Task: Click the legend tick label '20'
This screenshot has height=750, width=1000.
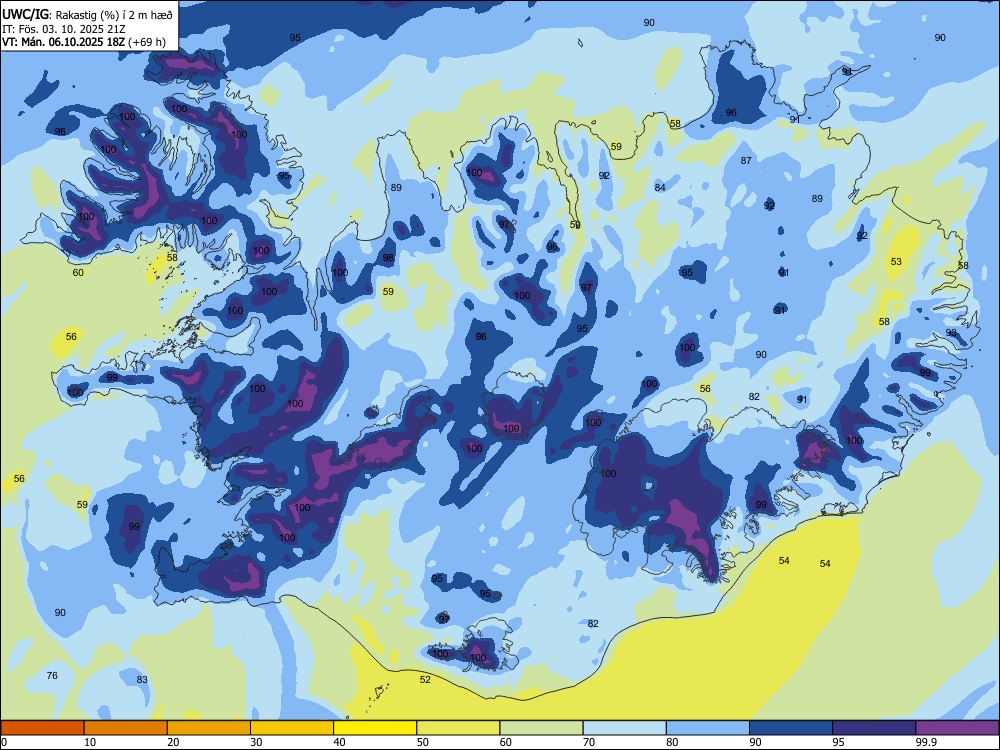Action: (173, 742)
